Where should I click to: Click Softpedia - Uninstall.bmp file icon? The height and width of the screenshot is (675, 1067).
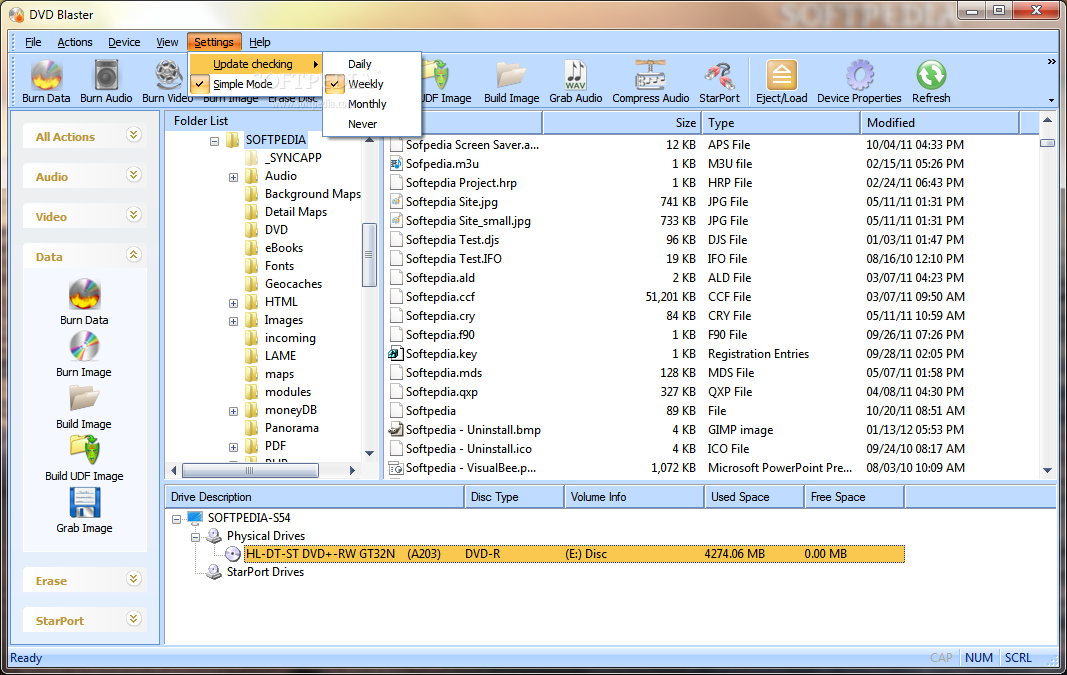(x=395, y=430)
